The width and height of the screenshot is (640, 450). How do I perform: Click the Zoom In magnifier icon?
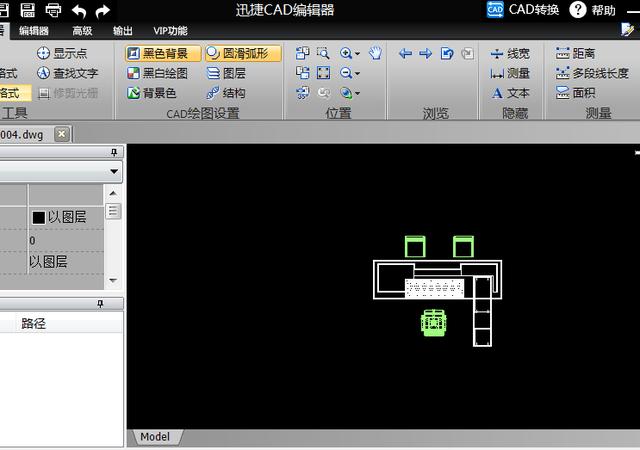346,53
